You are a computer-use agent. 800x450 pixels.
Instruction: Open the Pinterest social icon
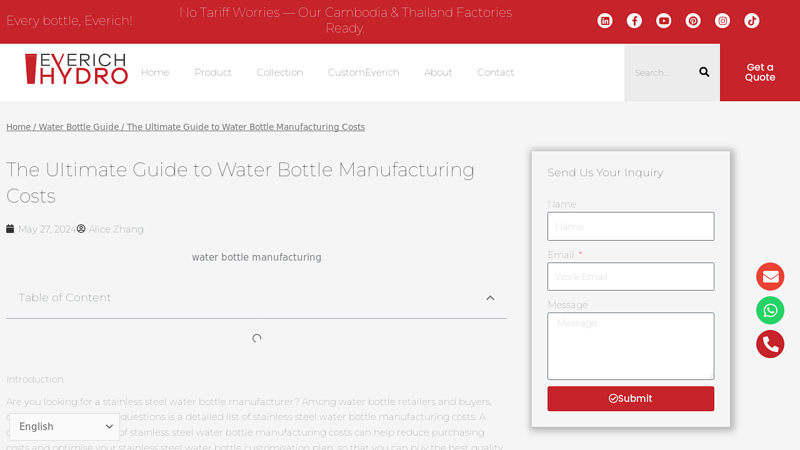693,21
